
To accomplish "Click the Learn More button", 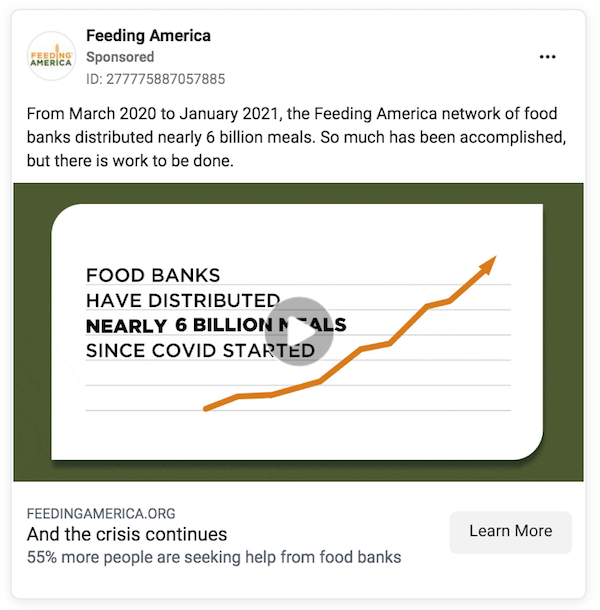I will tap(511, 532).
